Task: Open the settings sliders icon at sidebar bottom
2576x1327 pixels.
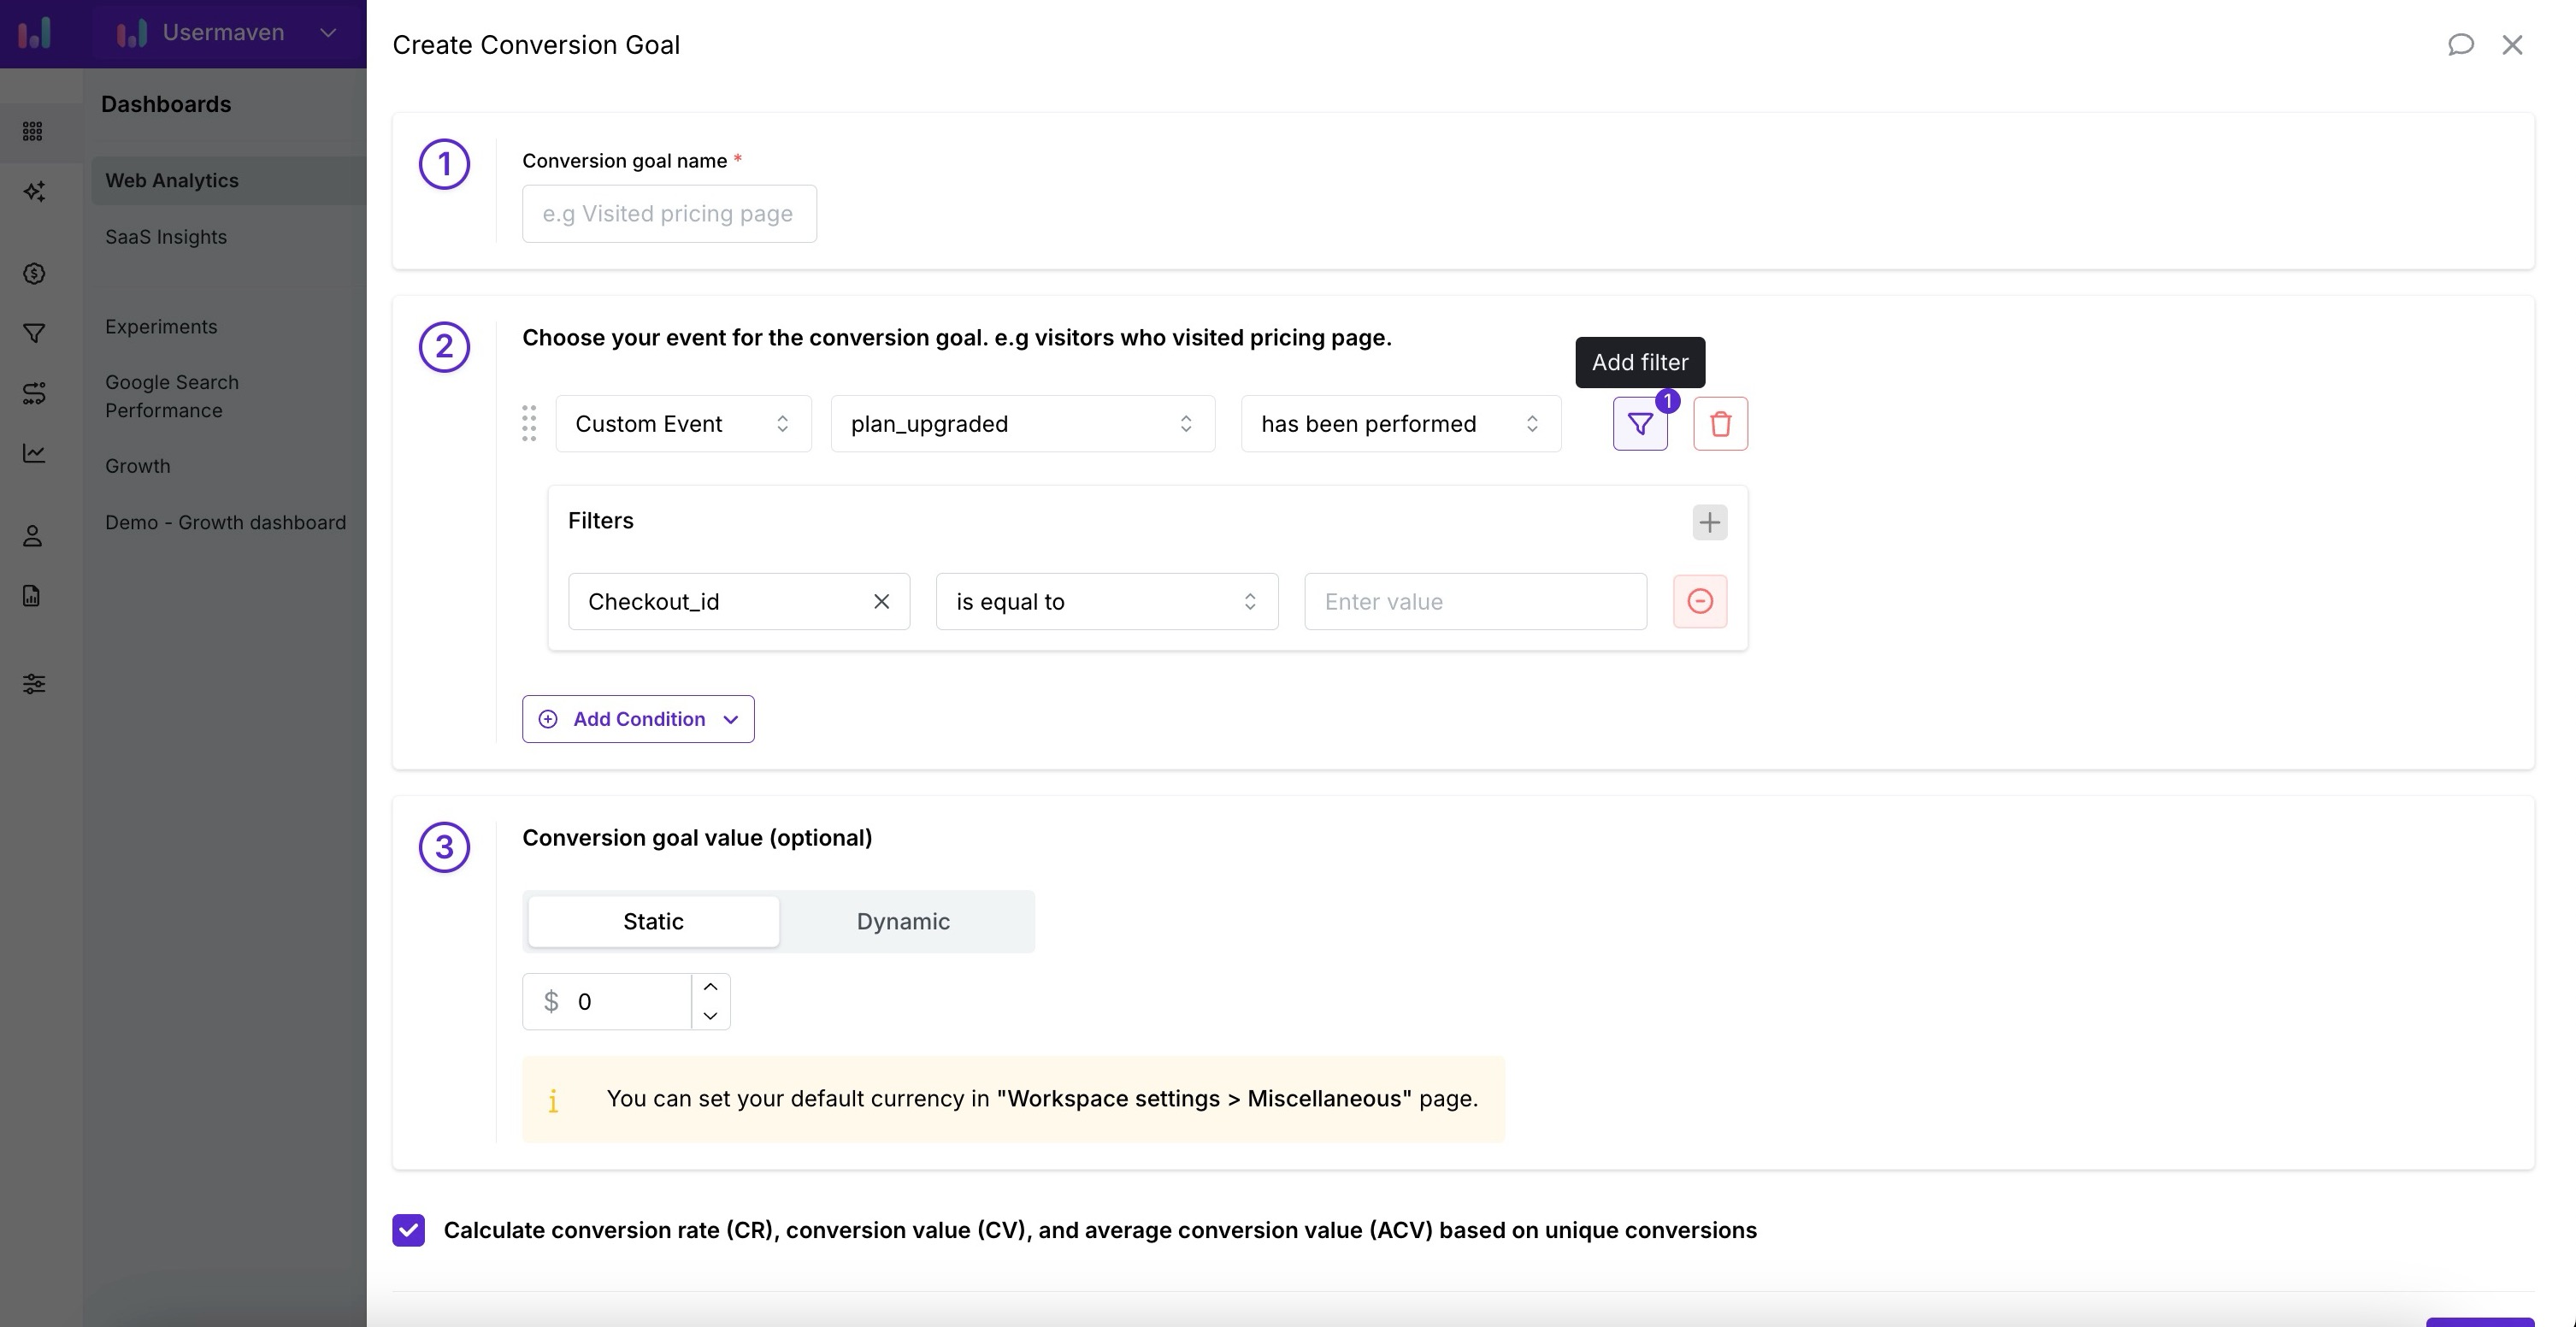Action: pos(33,684)
